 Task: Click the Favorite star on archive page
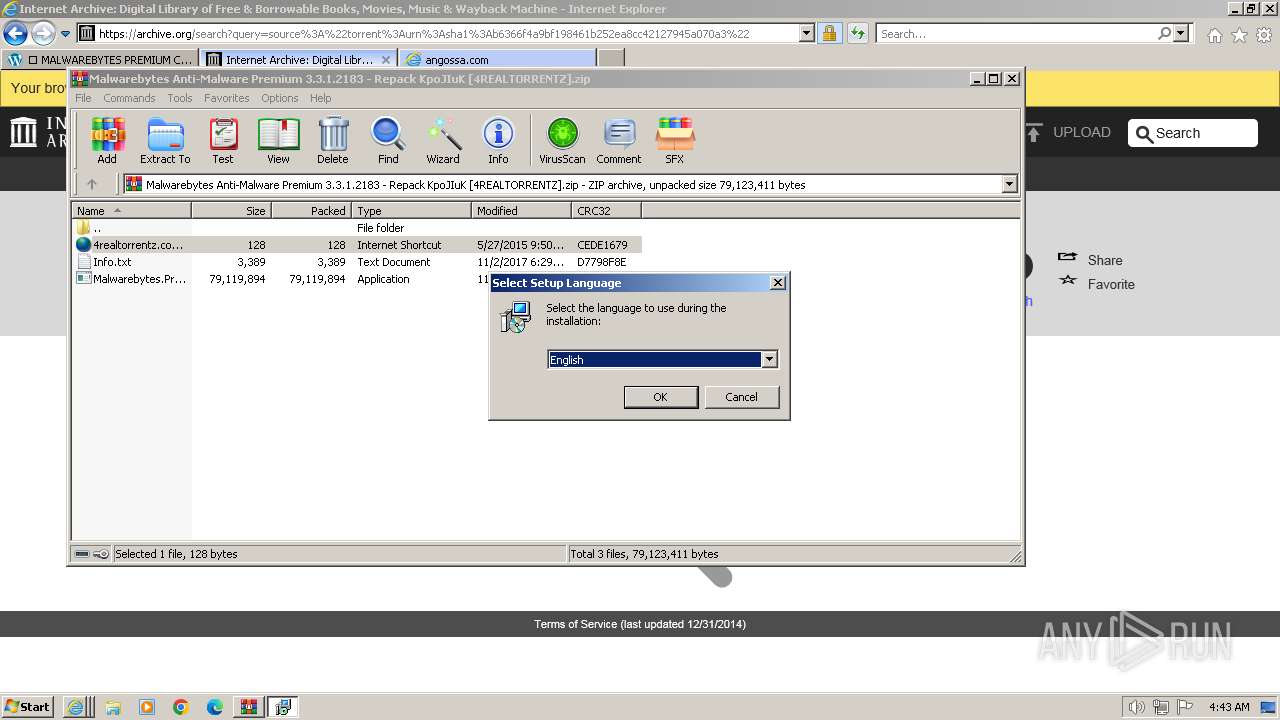1068,283
